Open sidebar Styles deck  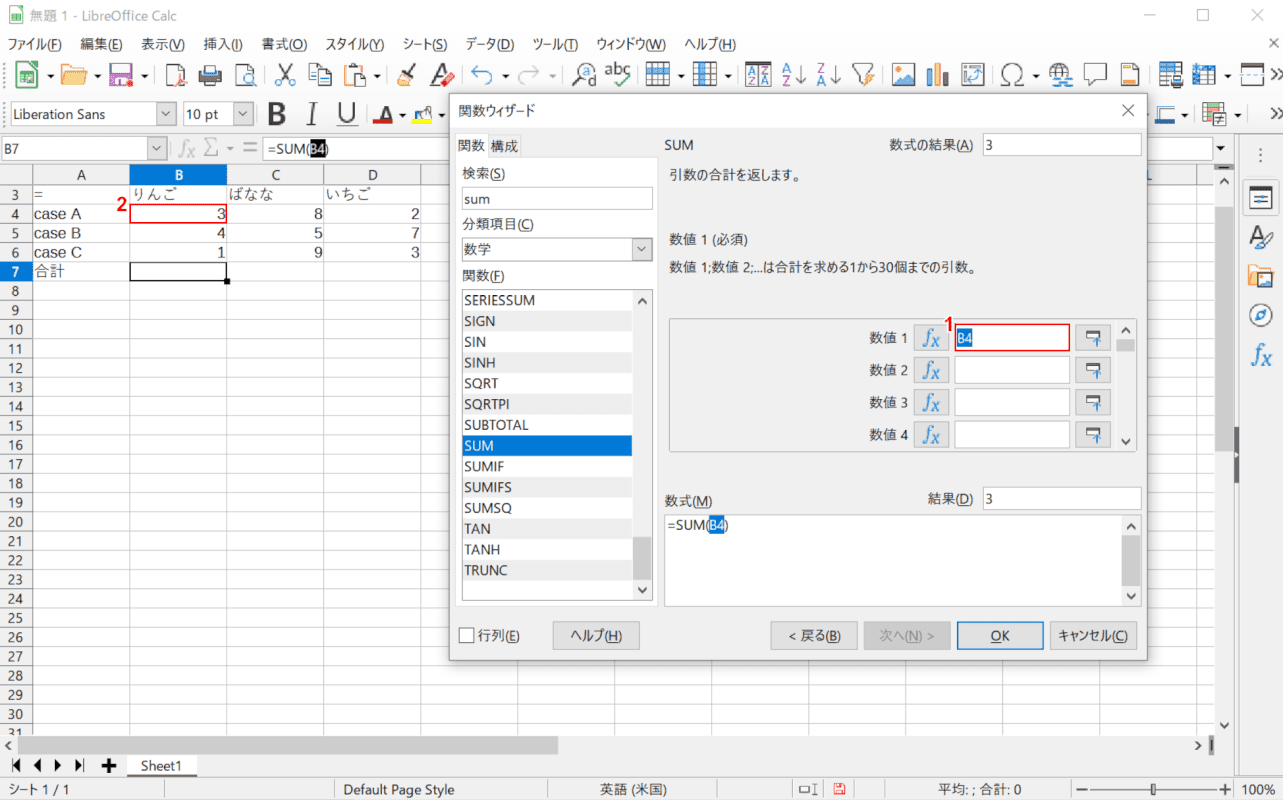point(1261,237)
